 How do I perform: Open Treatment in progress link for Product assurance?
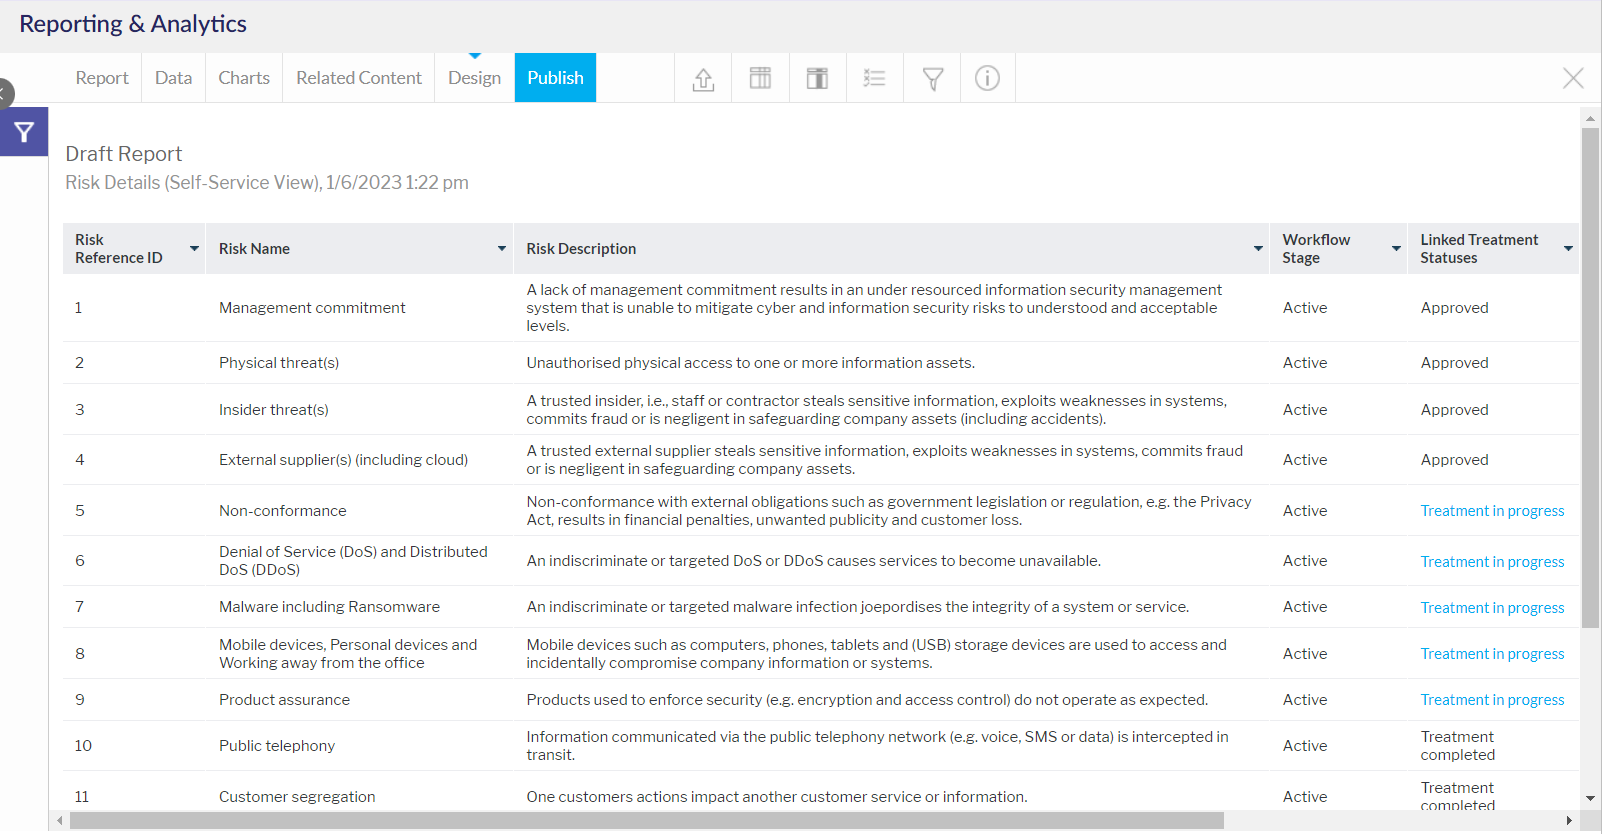(1492, 700)
